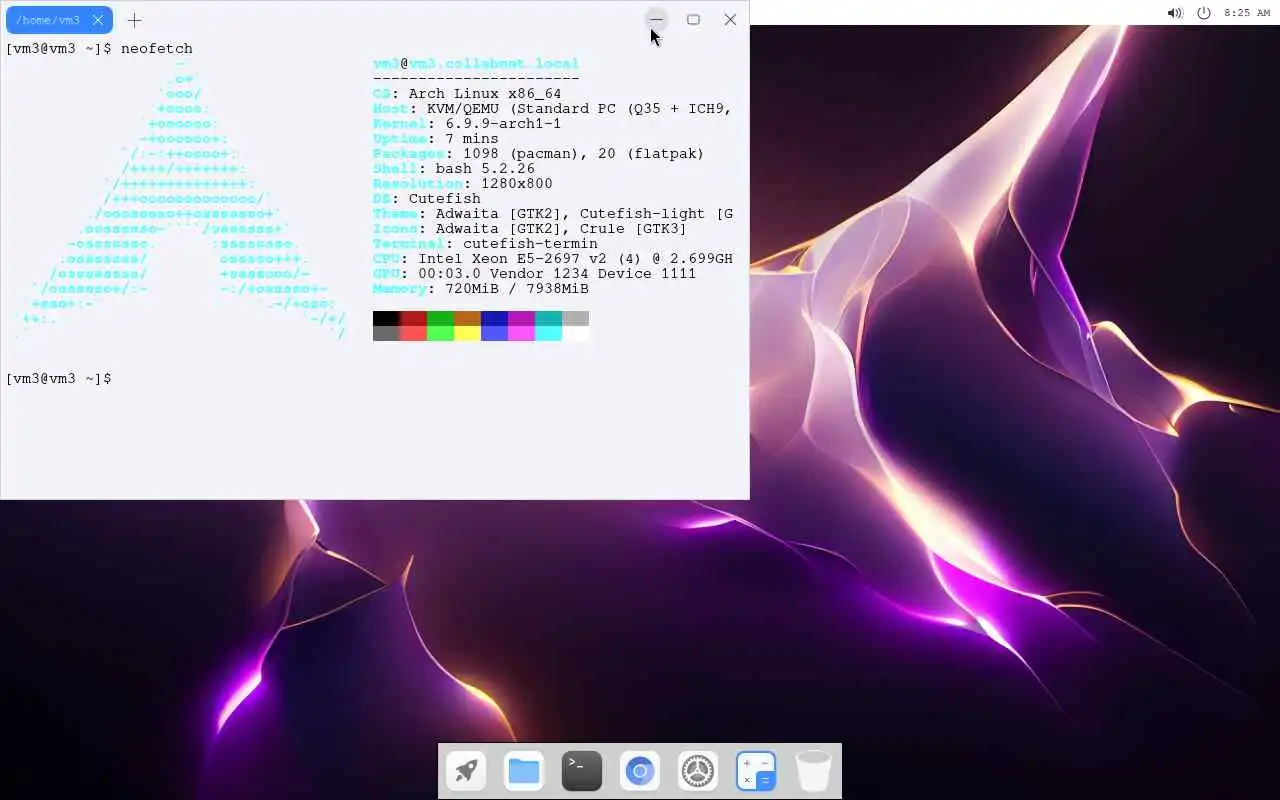Click the 'GPU: 00:03.0 Vendor 1234' line
The height and width of the screenshot is (800, 1280).
(535, 274)
